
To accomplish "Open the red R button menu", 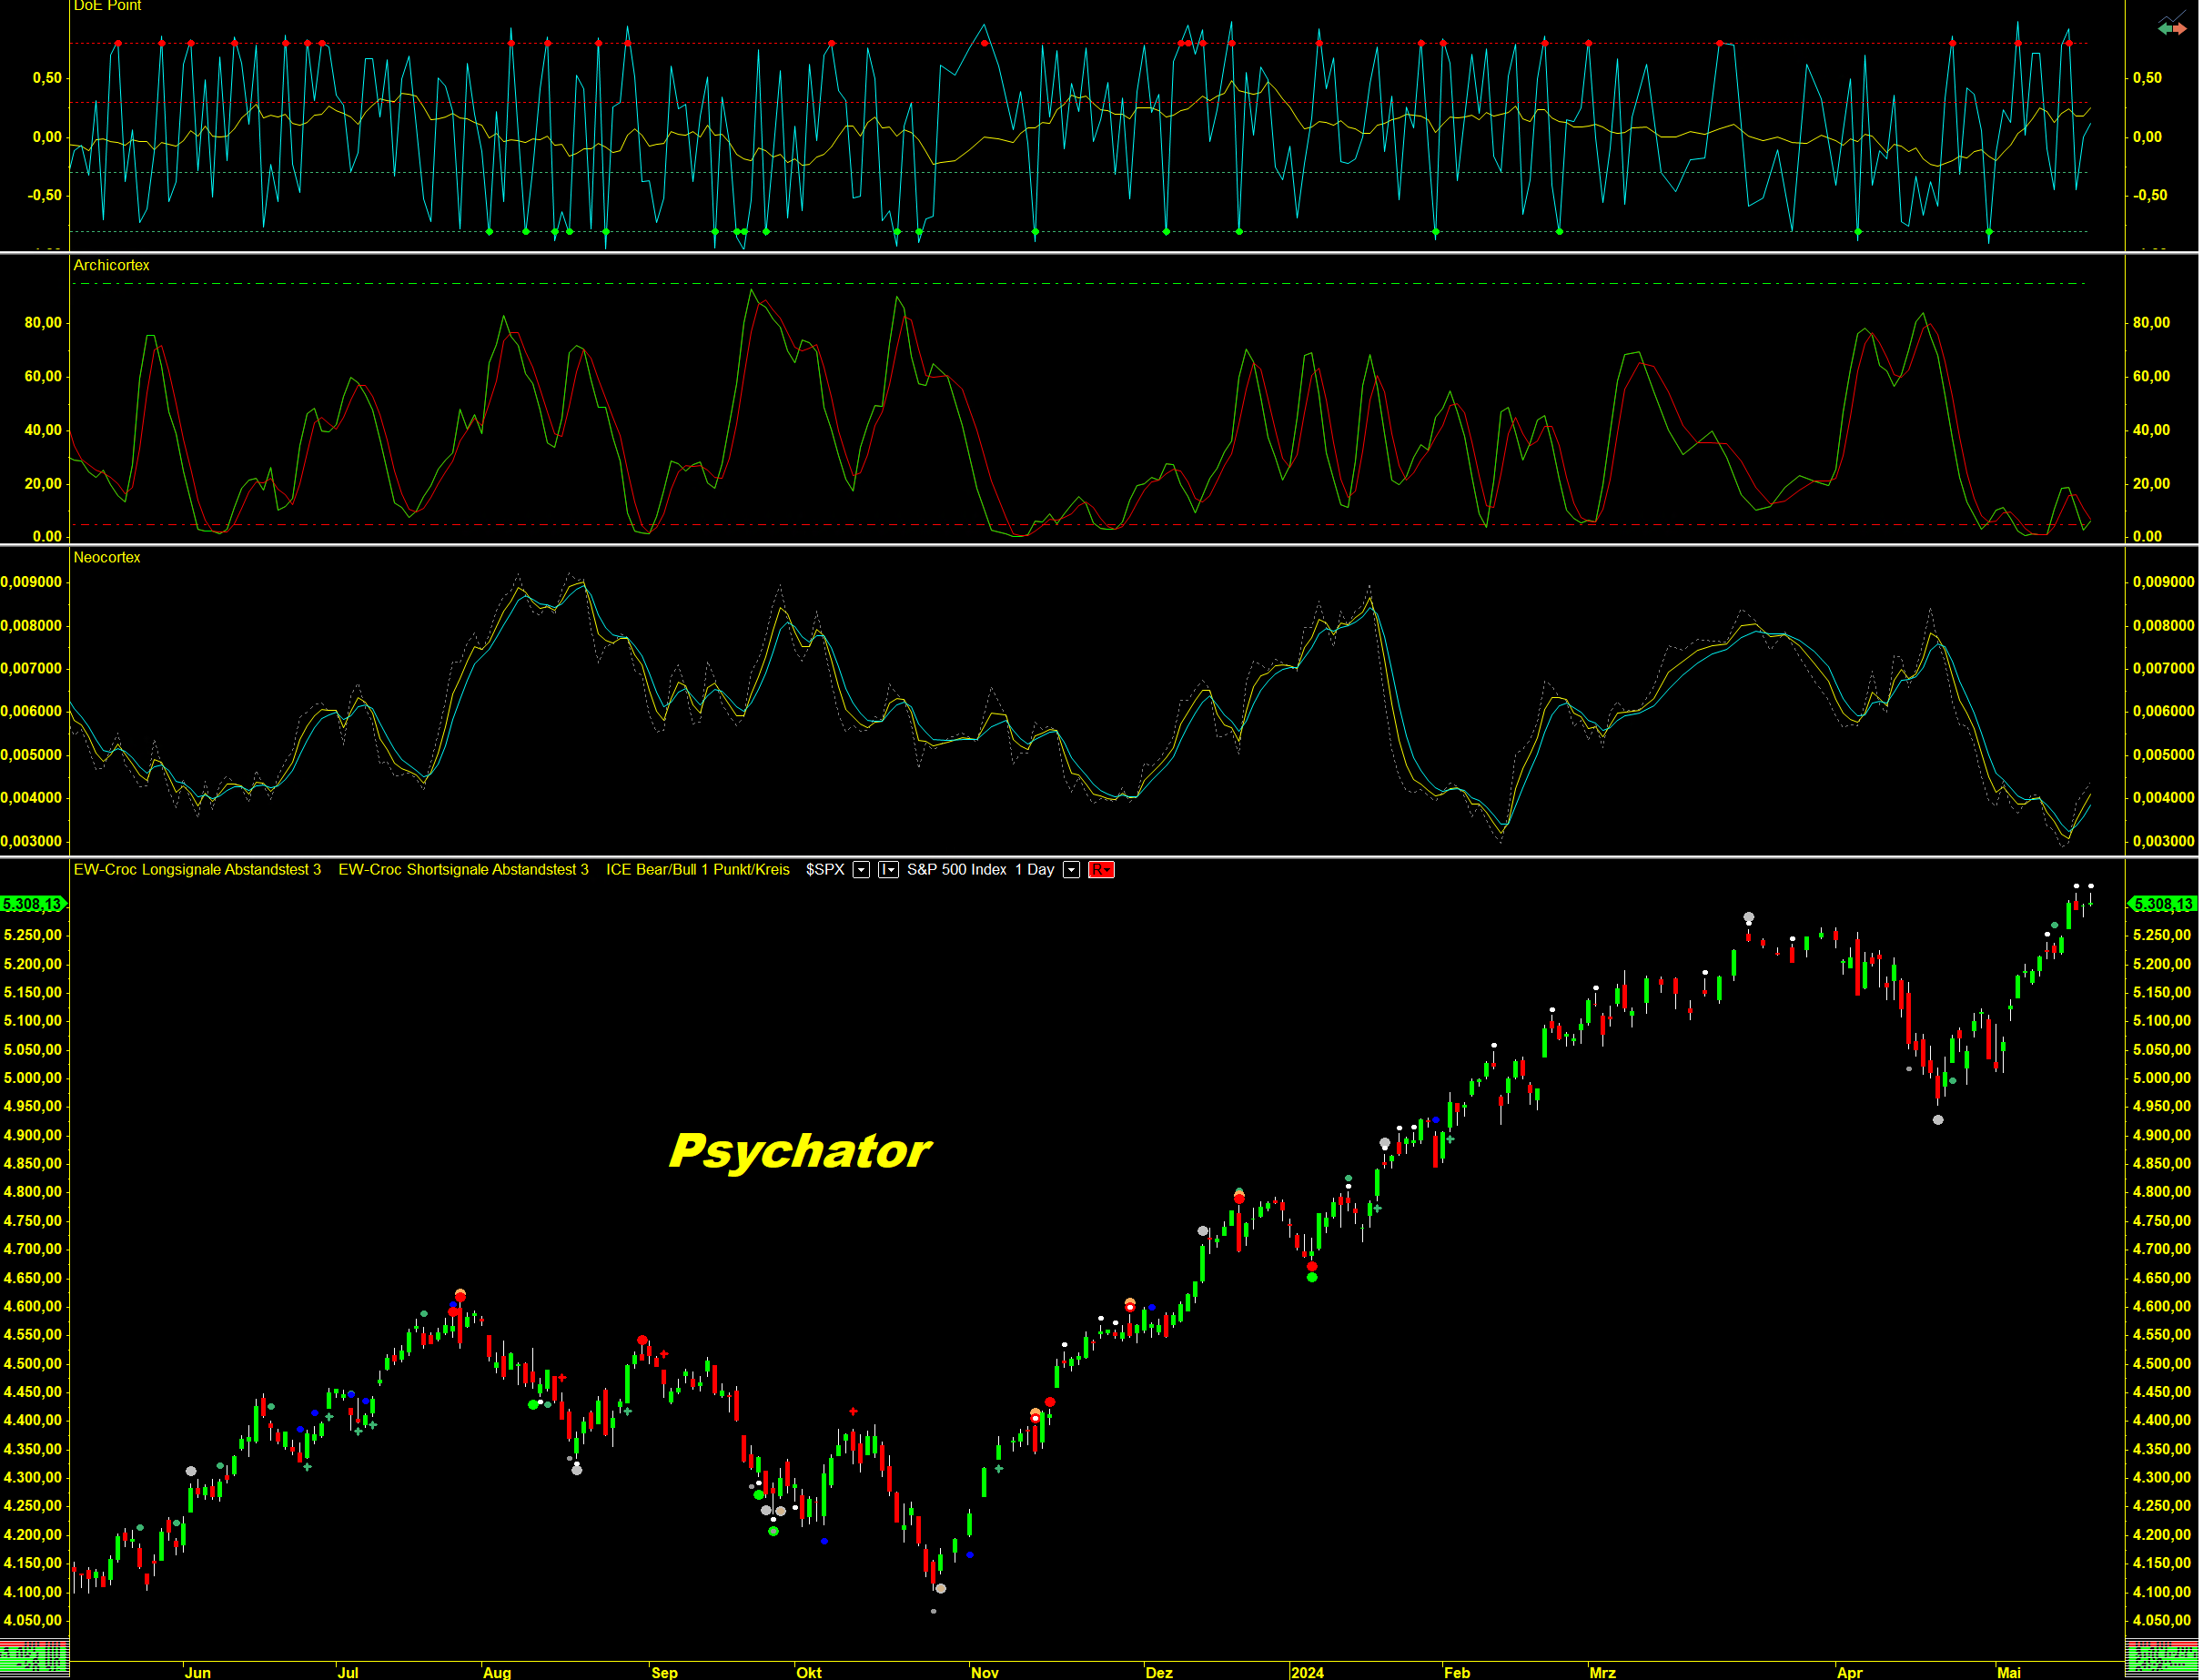I will (1101, 870).
